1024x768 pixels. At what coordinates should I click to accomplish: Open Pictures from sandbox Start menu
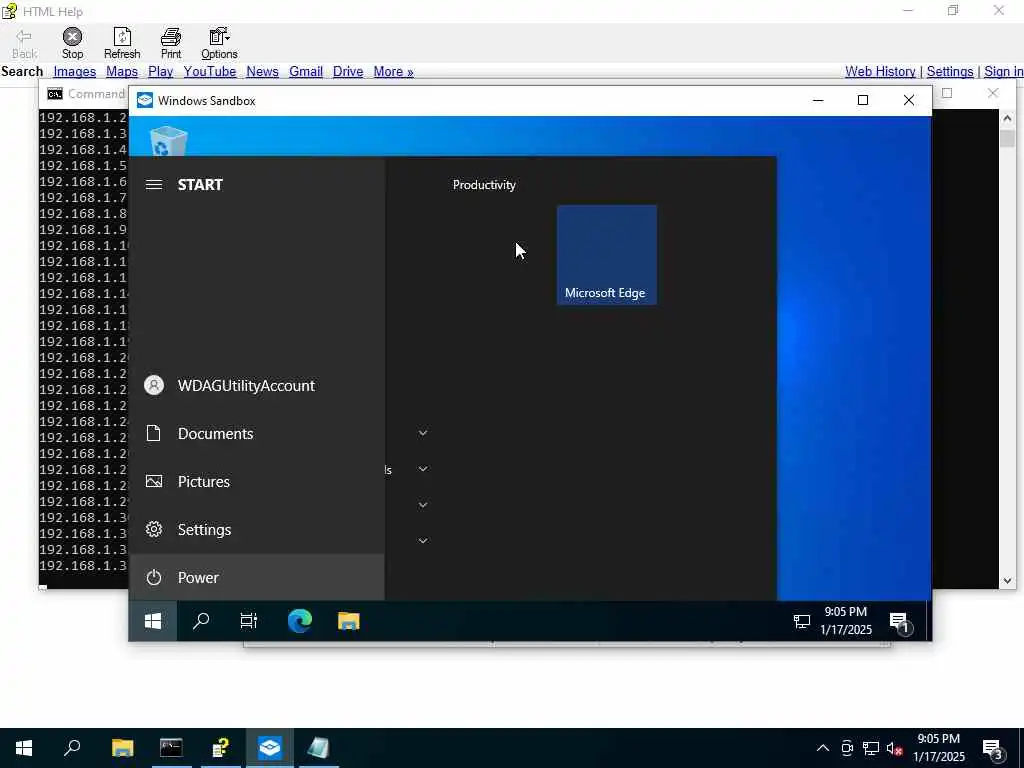click(x=257, y=481)
